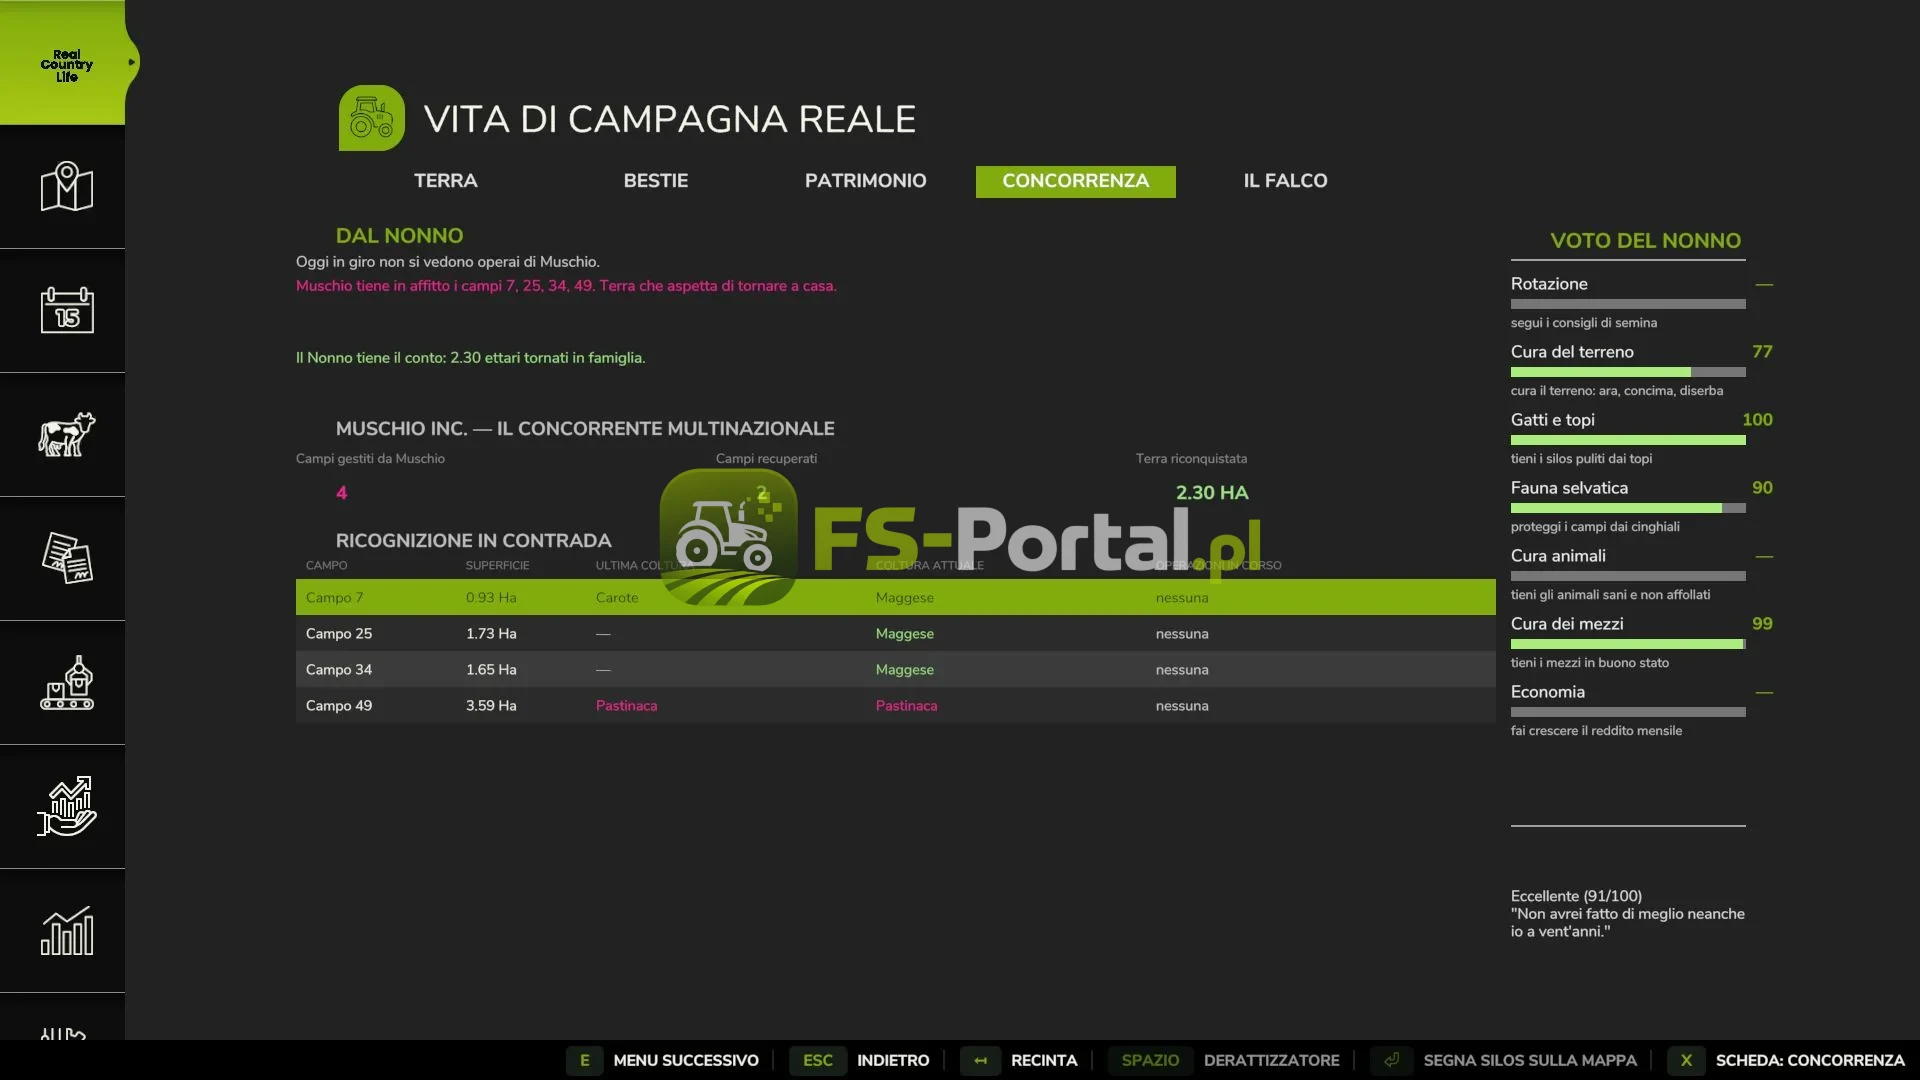Click SCHEDA: CONCORRENZA action
1920x1080 pixels.
[1810, 1060]
